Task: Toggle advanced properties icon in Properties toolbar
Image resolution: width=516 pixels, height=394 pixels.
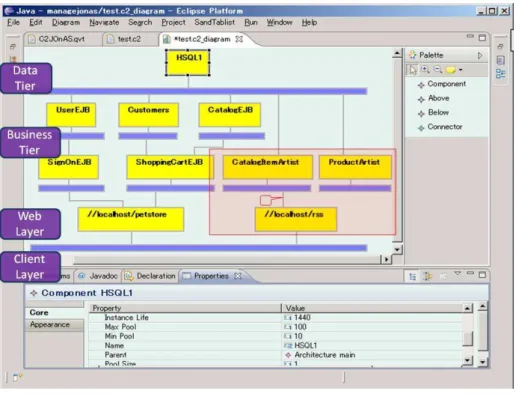Action: pyautogui.click(x=427, y=276)
